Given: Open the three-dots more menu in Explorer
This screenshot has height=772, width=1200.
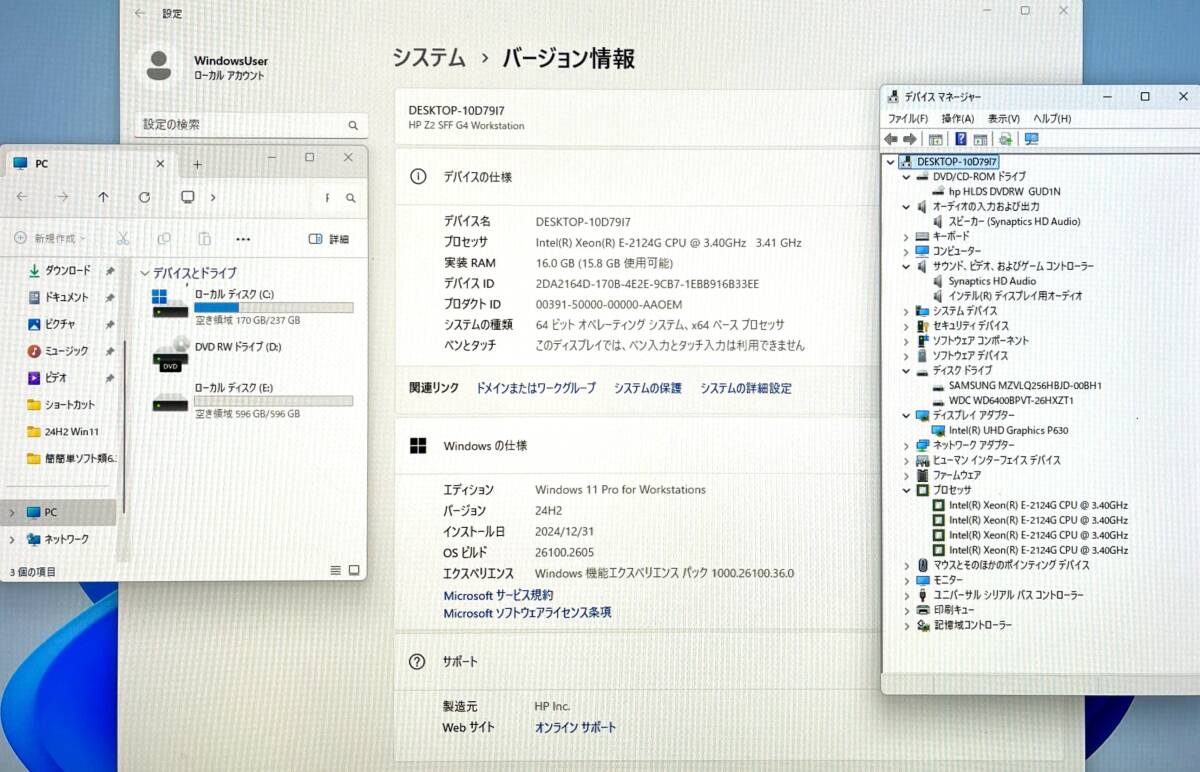Looking at the screenshot, I should click(243, 239).
